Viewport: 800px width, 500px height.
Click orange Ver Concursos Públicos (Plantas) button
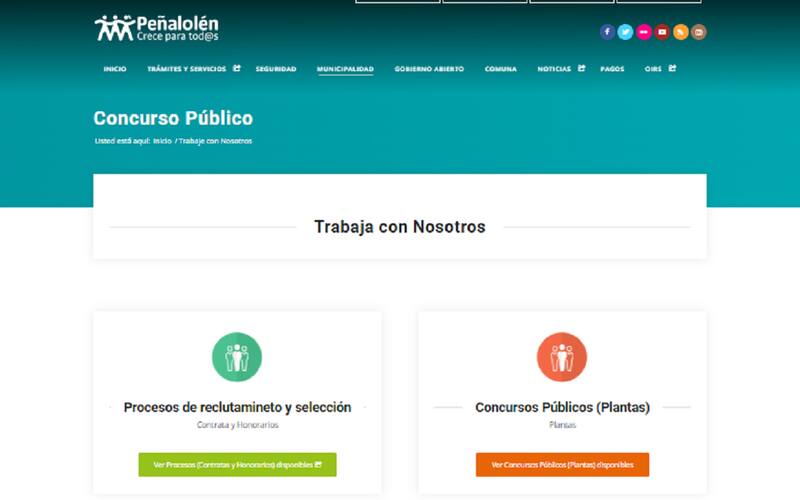click(x=562, y=465)
